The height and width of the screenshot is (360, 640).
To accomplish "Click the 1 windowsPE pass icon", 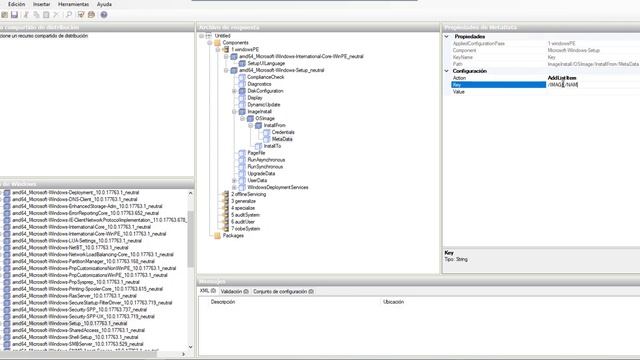I will (226, 49).
